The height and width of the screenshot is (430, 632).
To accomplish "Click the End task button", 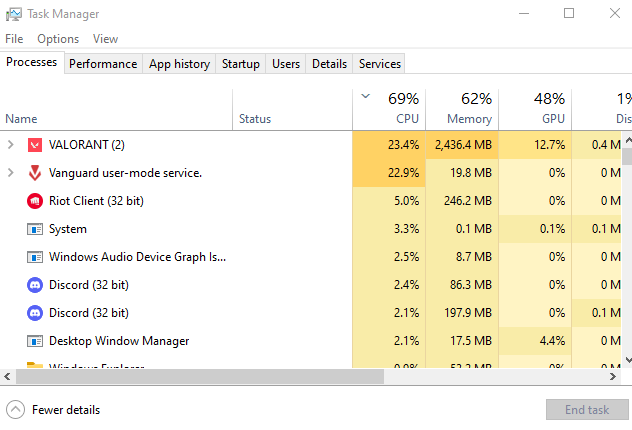I will click(587, 410).
